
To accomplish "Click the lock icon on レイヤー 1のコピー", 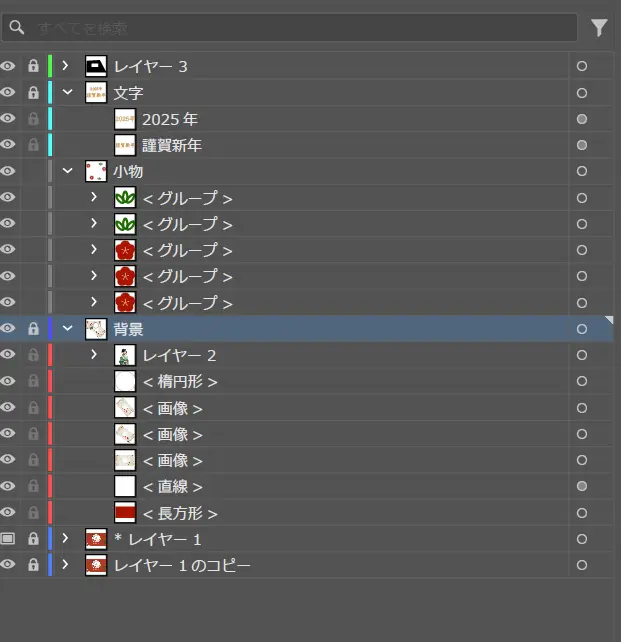I will tap(33, 565).
